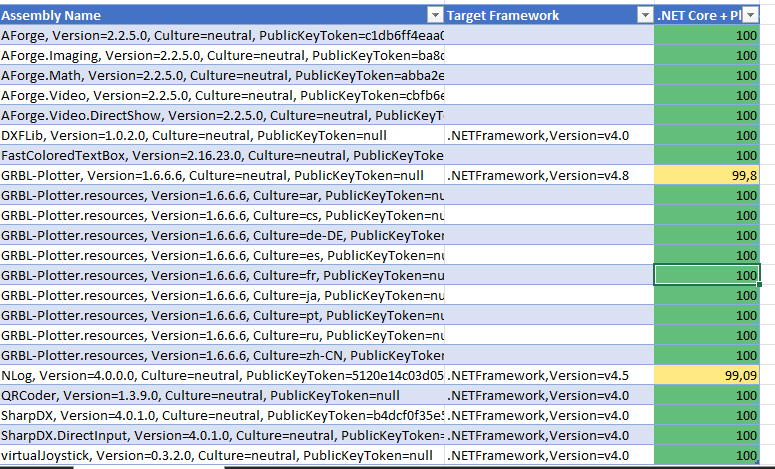The height and width of the screenshot is (469, 775).
Task: Click the AForge.Math assembly cell
Action: pos(222,76)
